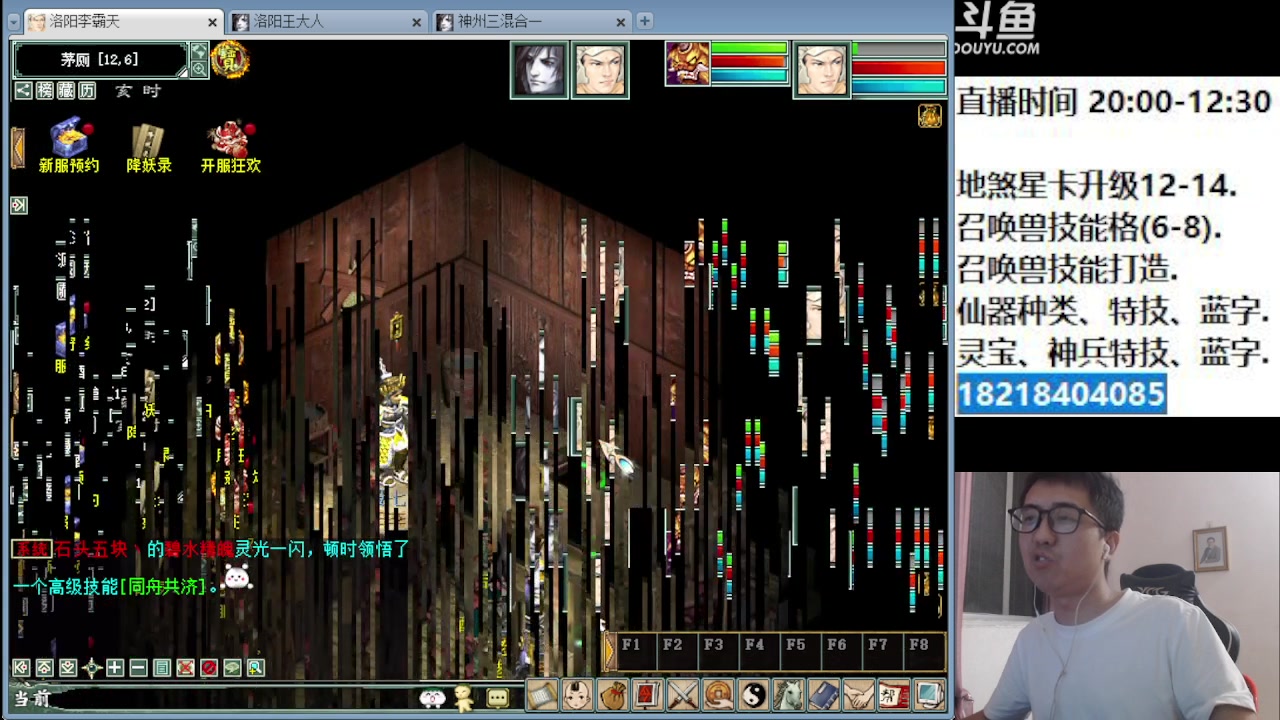This screenshot has width=1280, height=720.
Task: Click the green leaf chat icon
Action: pyautogui.click(x=232, y=668)
